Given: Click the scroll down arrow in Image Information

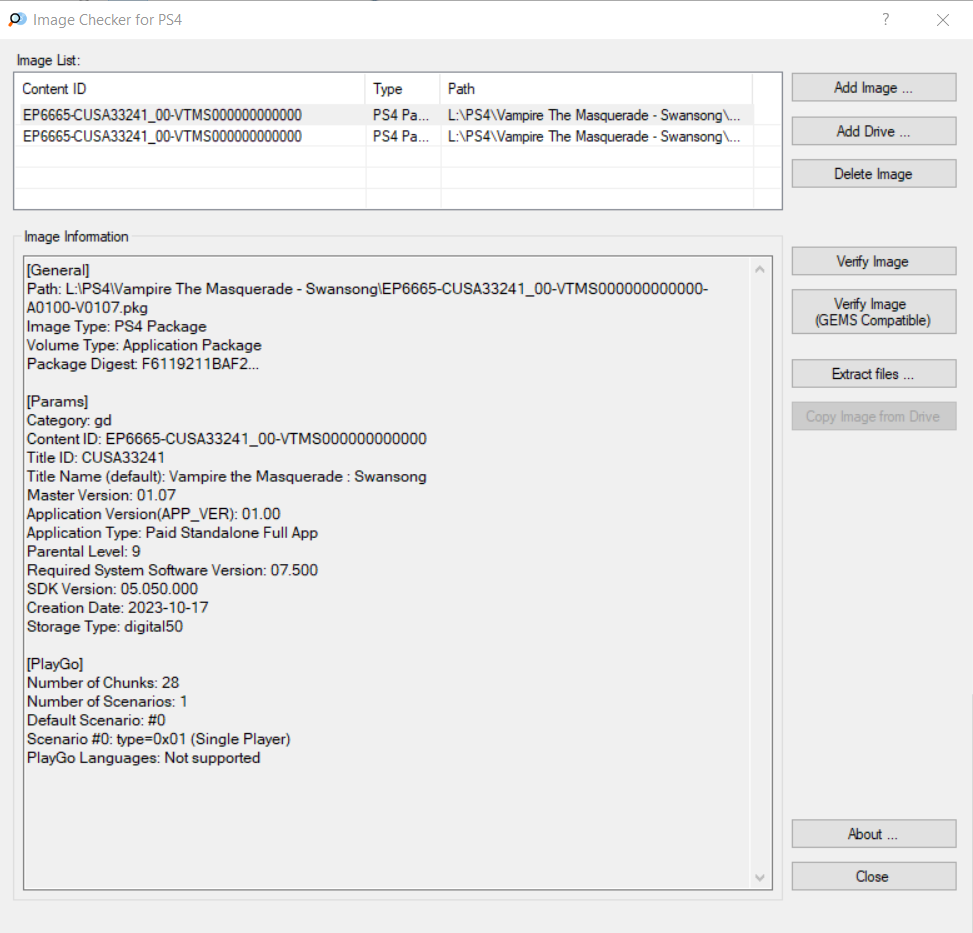Looking at the screenshot, I should [x=761, y=878].
